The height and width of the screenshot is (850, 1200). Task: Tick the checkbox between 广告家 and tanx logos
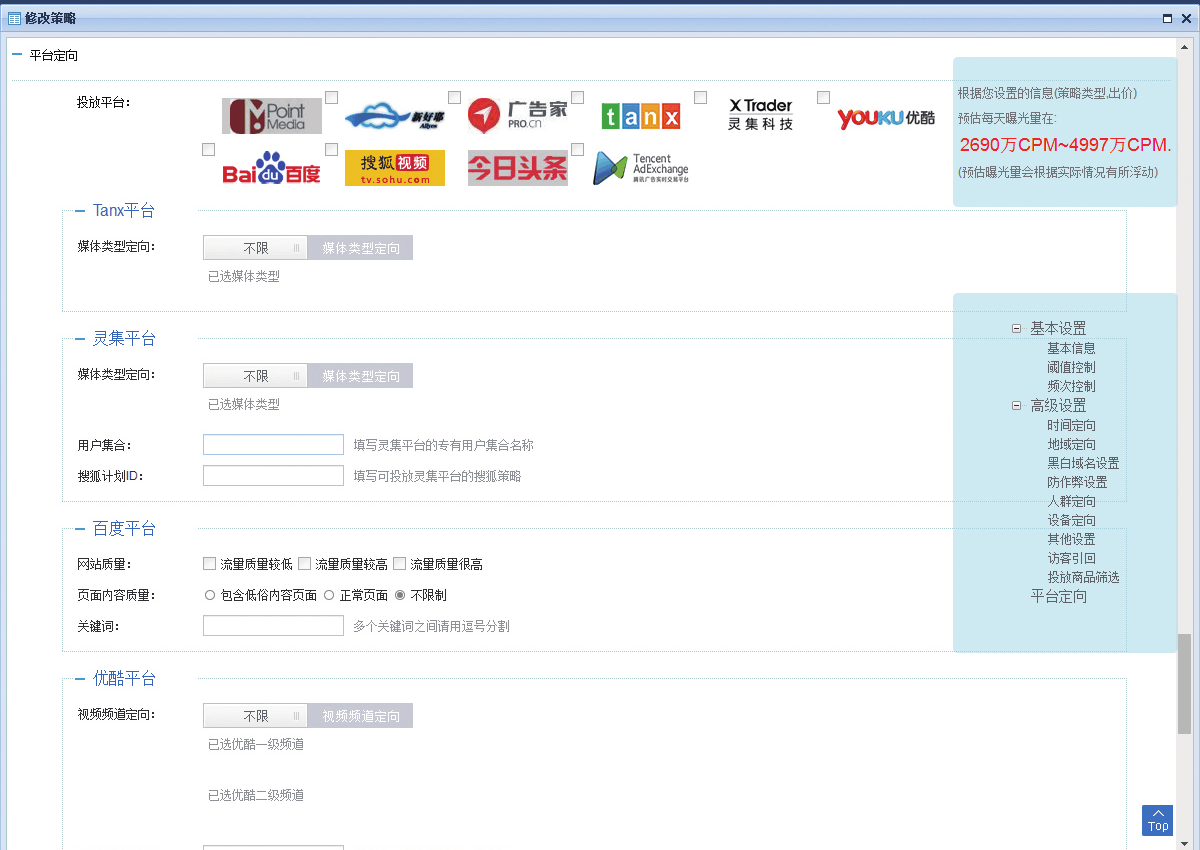[578, 97]
